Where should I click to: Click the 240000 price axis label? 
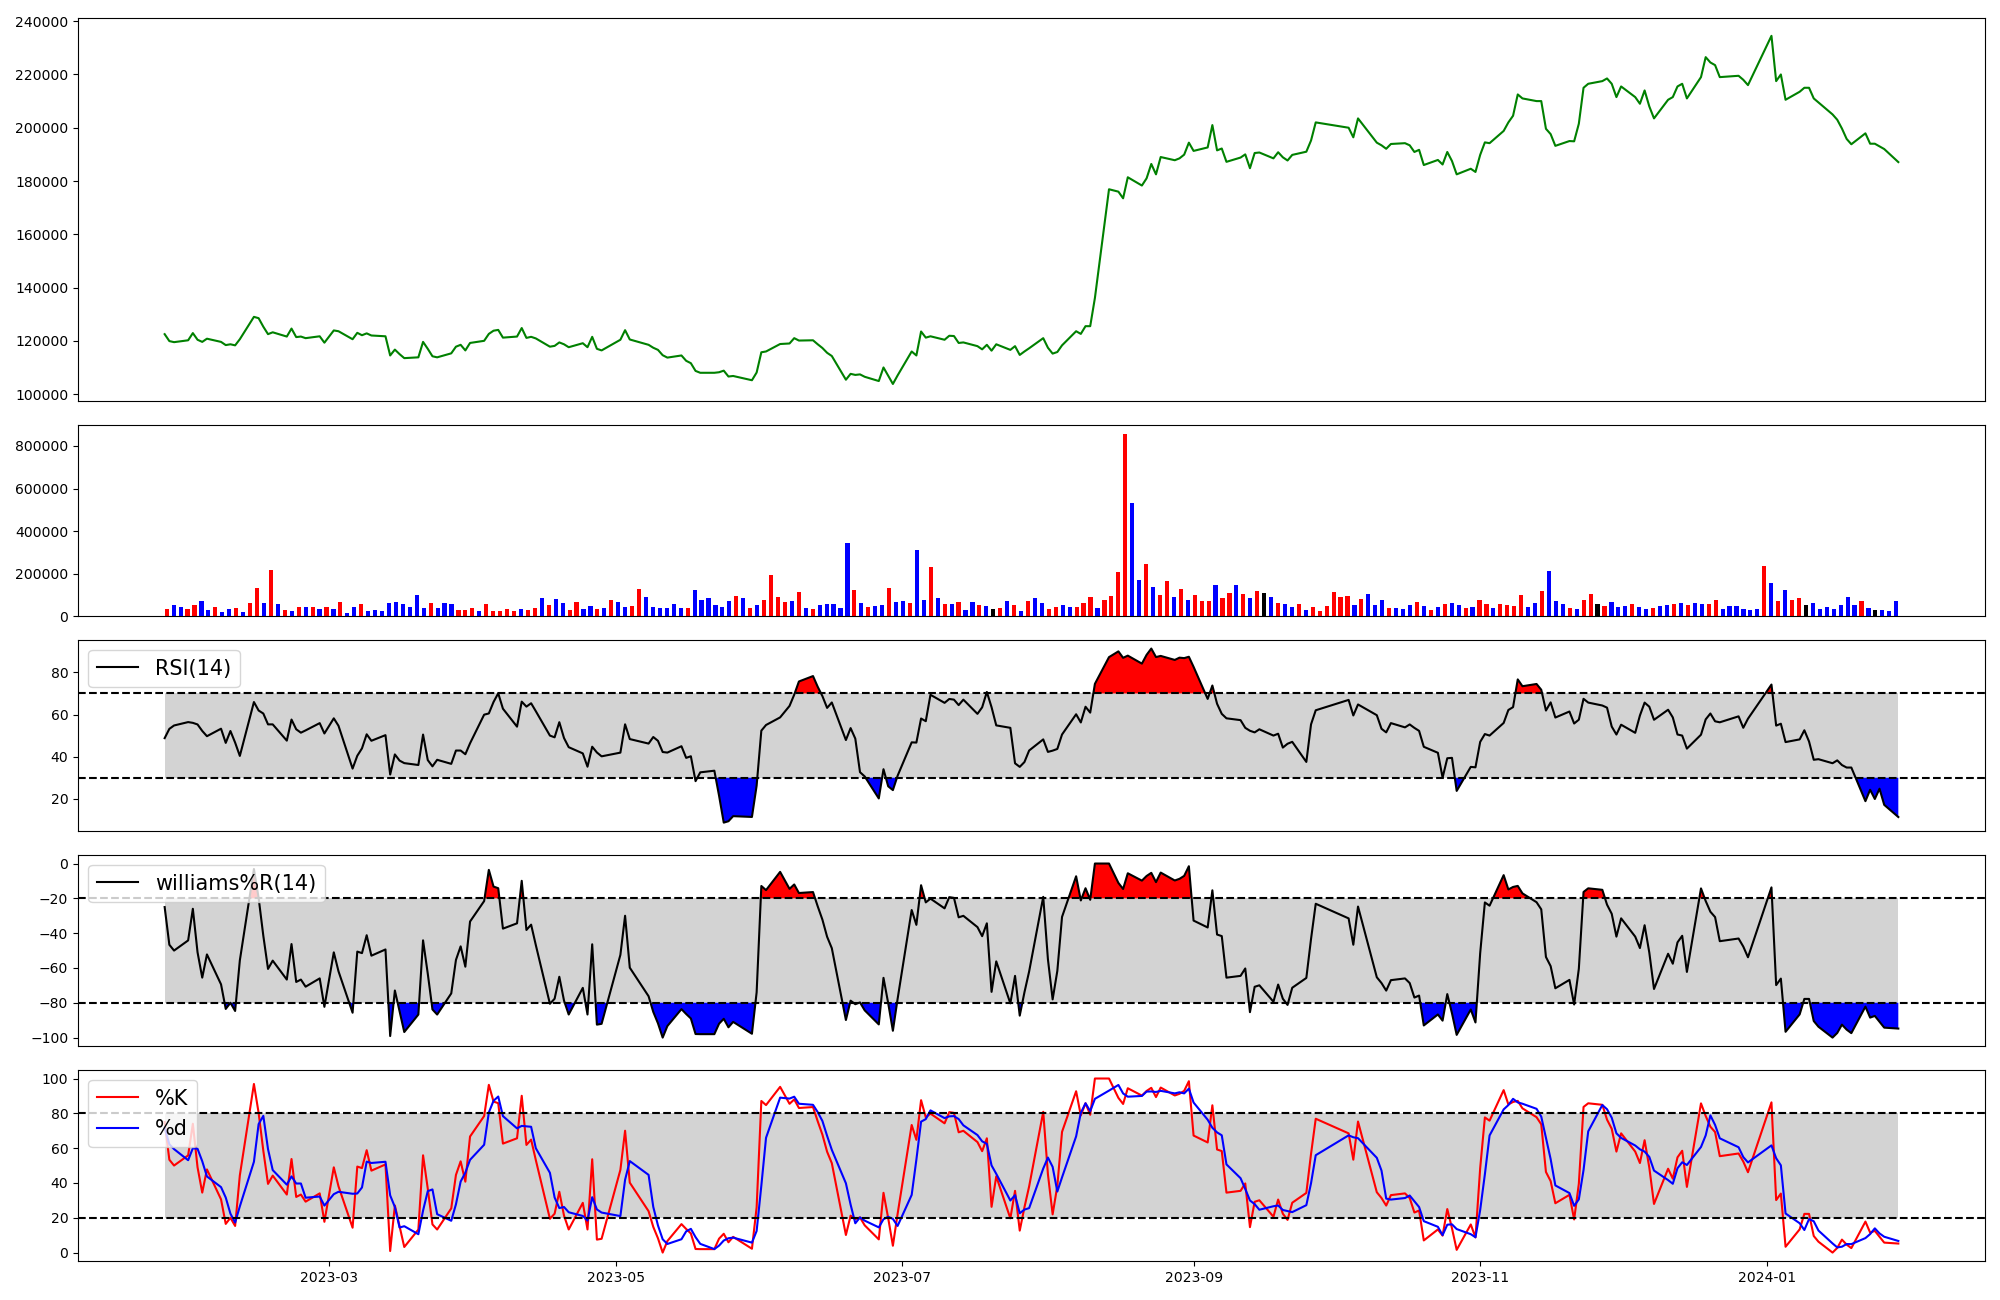pos(42,22)
